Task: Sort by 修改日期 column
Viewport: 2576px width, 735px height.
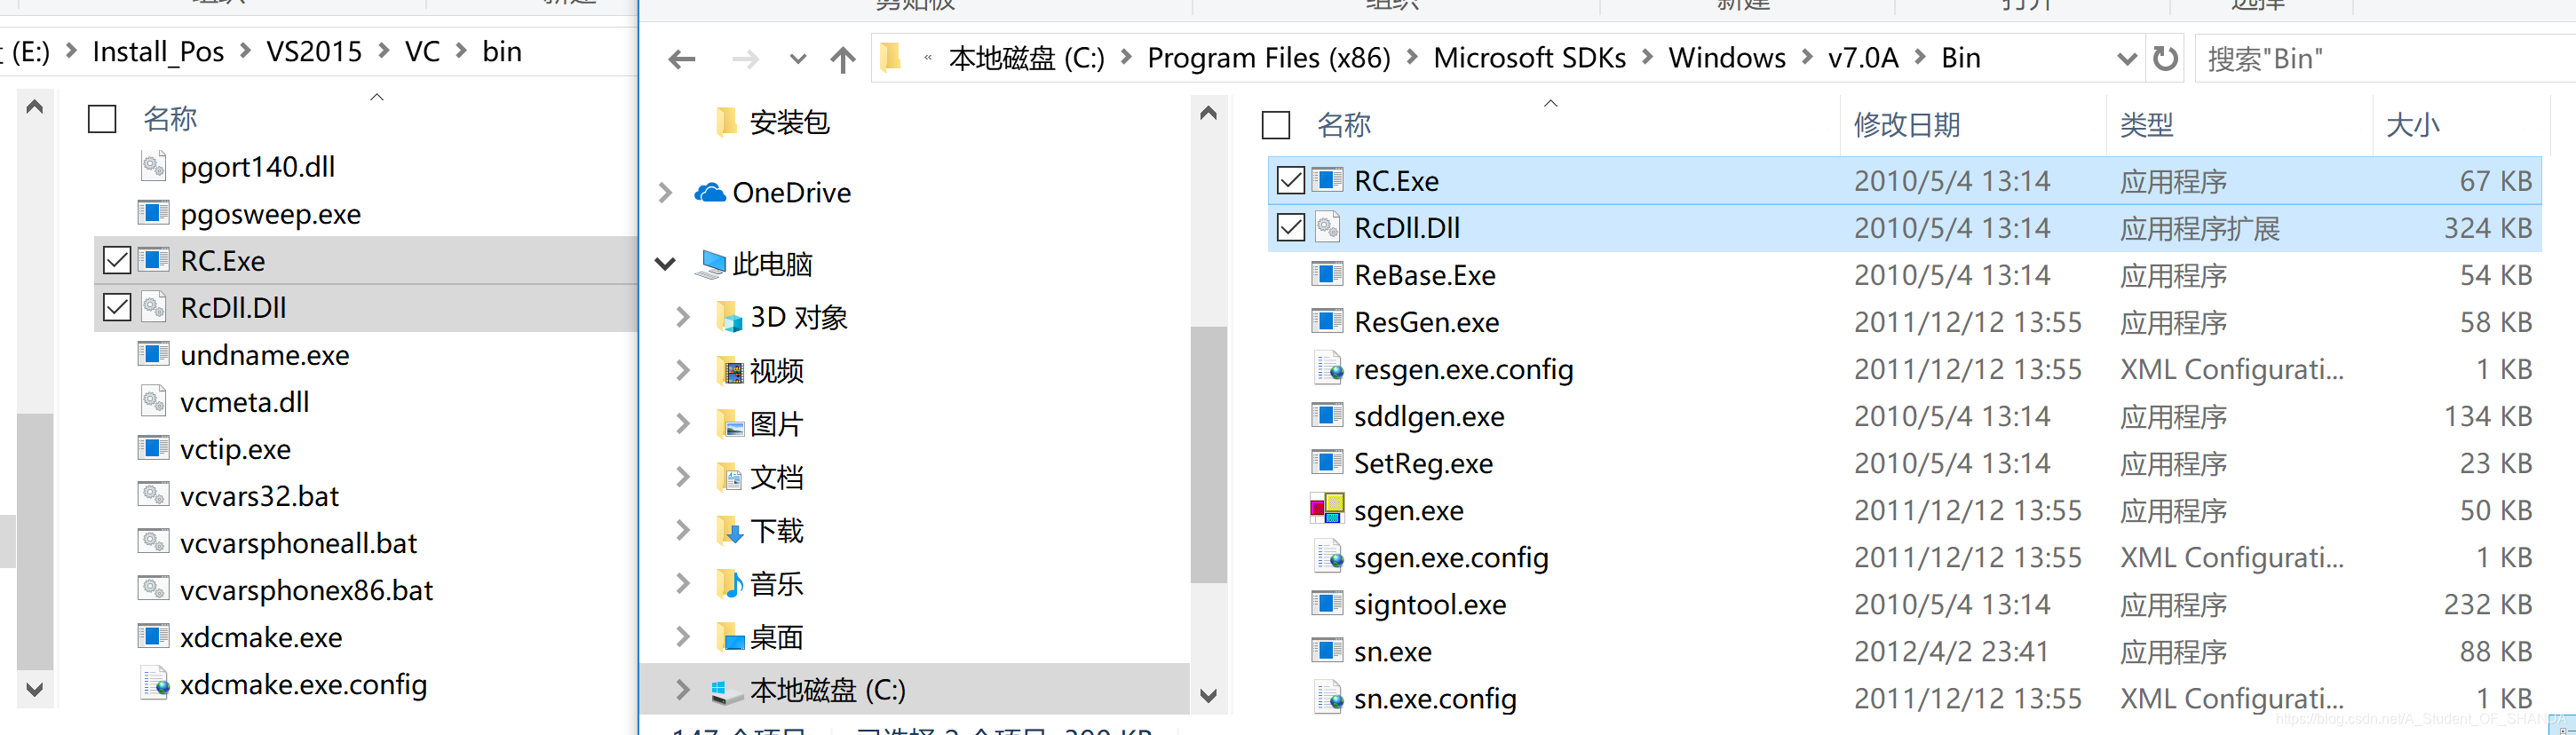Action: click(1906, 125)
